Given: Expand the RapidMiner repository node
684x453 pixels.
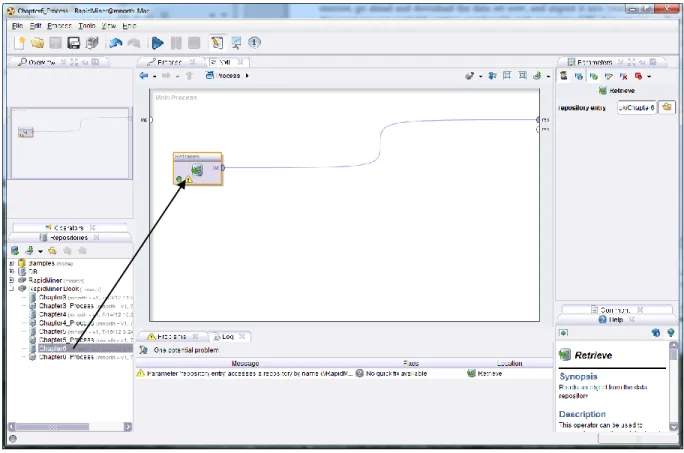Looking at the screenshot, I should (x=12, y=280).
